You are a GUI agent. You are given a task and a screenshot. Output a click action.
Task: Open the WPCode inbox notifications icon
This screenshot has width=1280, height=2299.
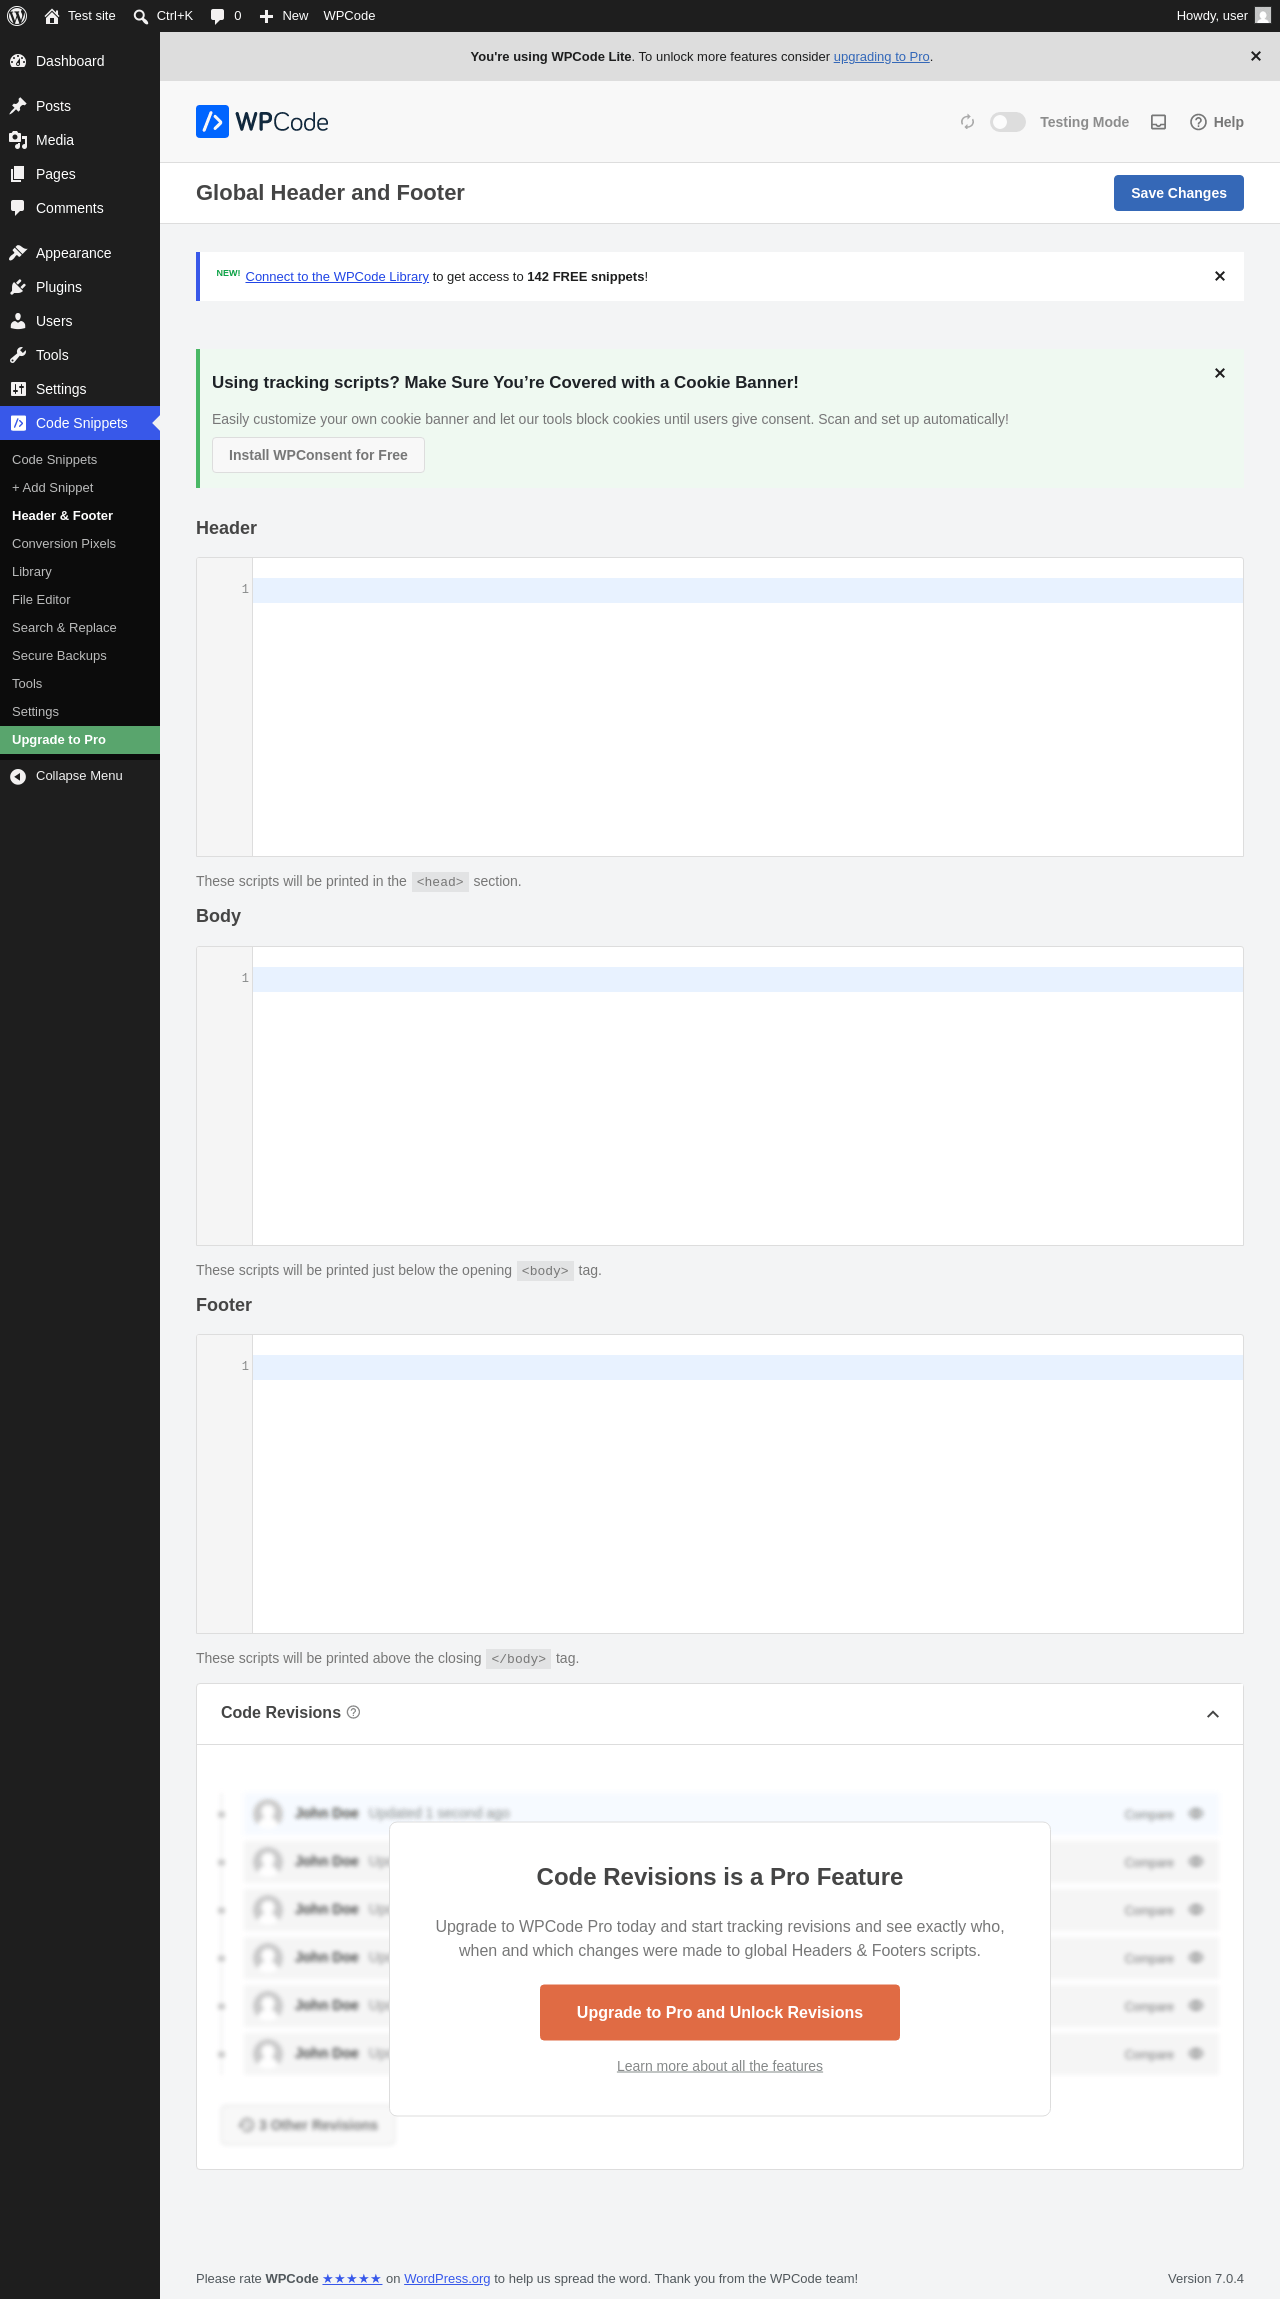coord(1159,122)
